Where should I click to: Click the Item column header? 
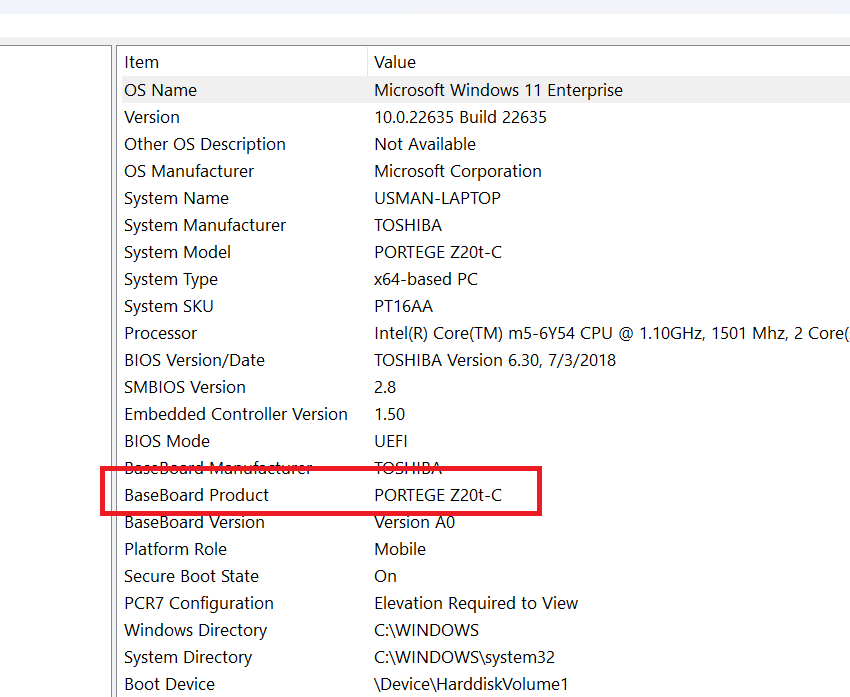tap(141, 62)
